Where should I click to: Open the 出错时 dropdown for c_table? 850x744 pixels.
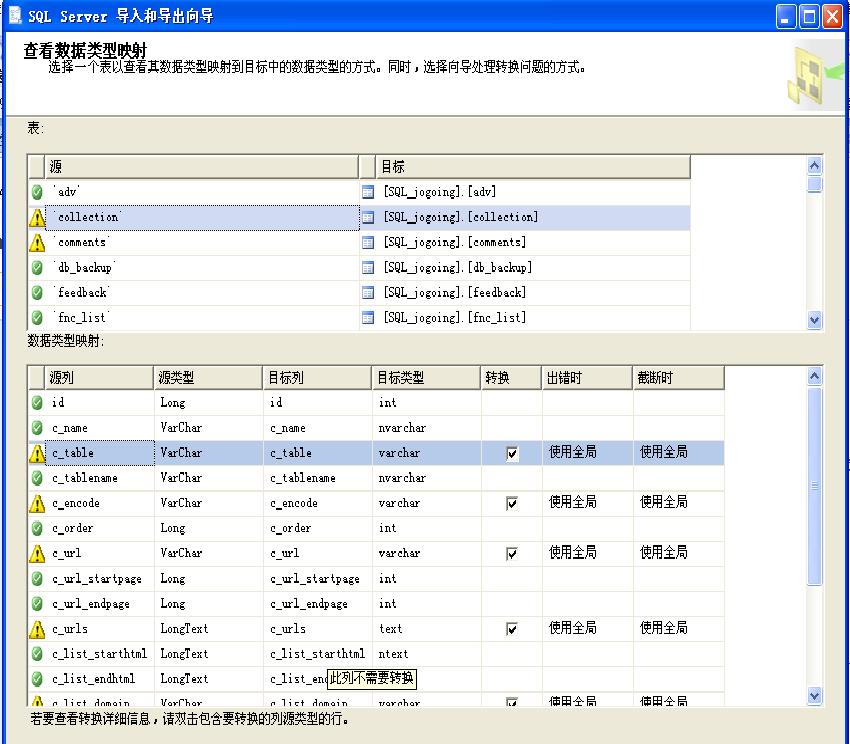[587, 453]
